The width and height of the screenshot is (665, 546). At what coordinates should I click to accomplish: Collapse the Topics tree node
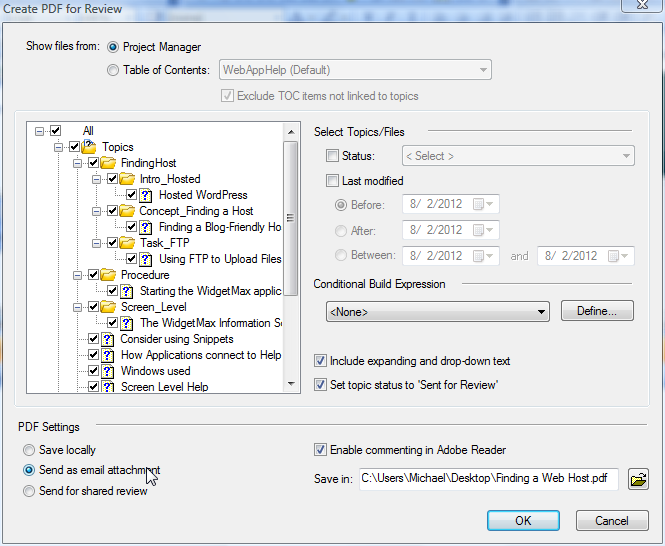tap(58, 147)
